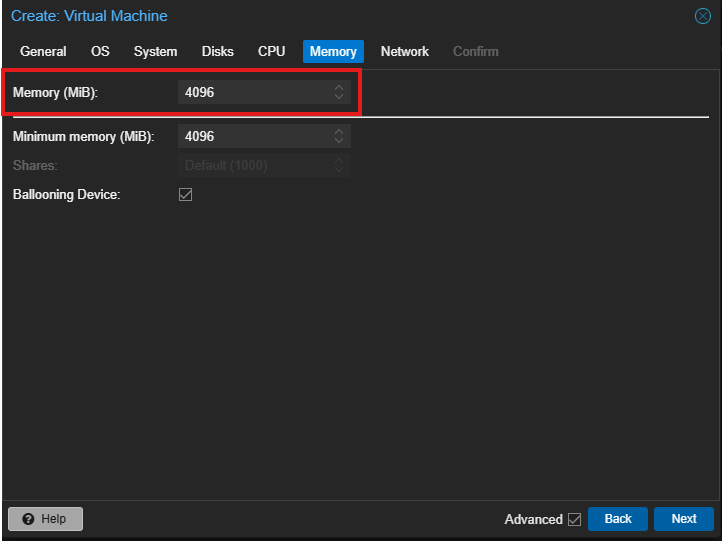Toggle the Ballooning Device checkbox
The image size is (722, 541).
pyautogui.click(x=186, y=194)
